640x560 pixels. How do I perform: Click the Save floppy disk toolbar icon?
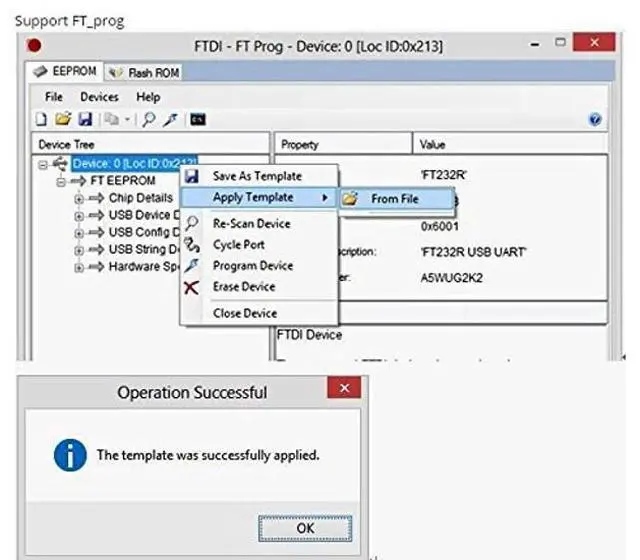click(84, 120)
